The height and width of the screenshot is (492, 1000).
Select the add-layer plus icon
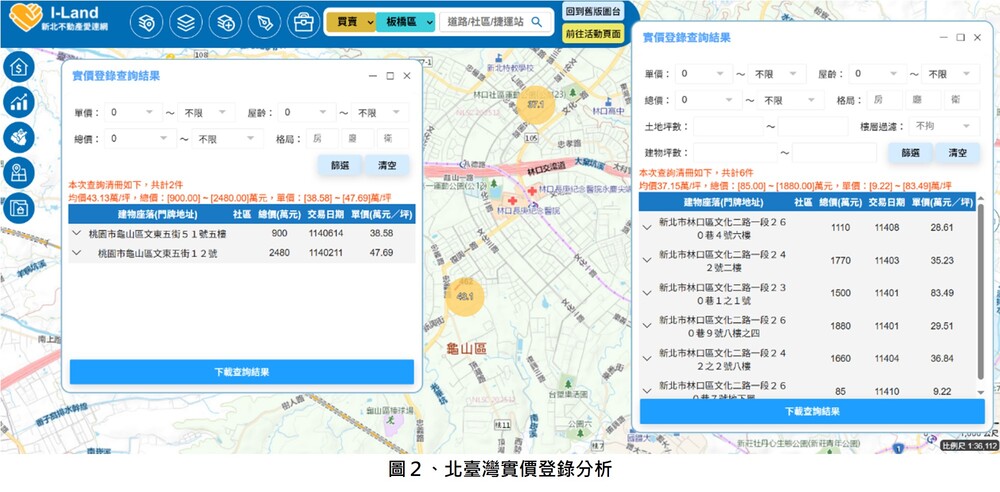click(223, 22)
